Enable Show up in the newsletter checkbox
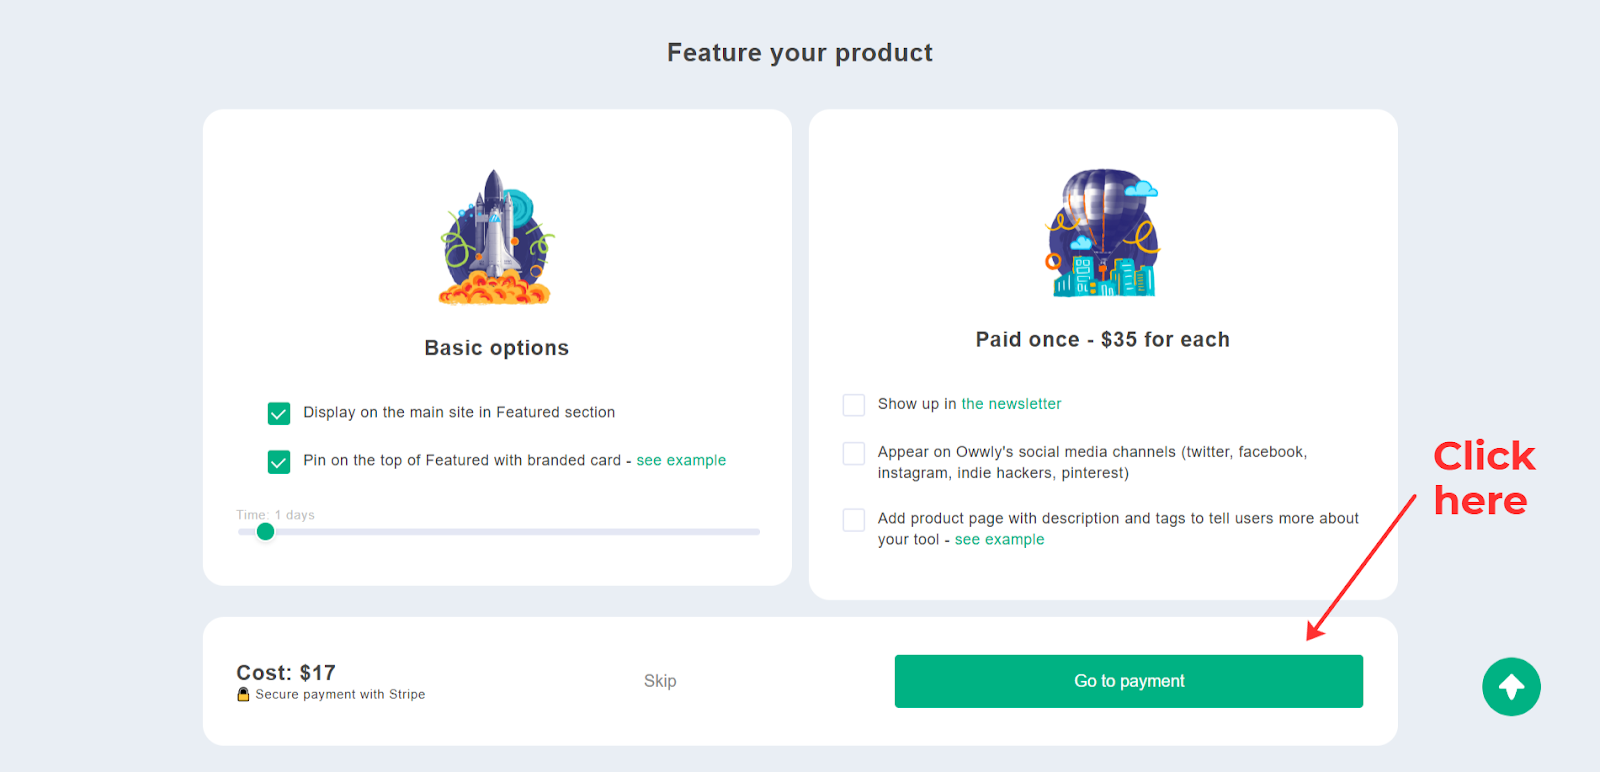This screenshot has height=772, width=1600. (x=854, y=405)
